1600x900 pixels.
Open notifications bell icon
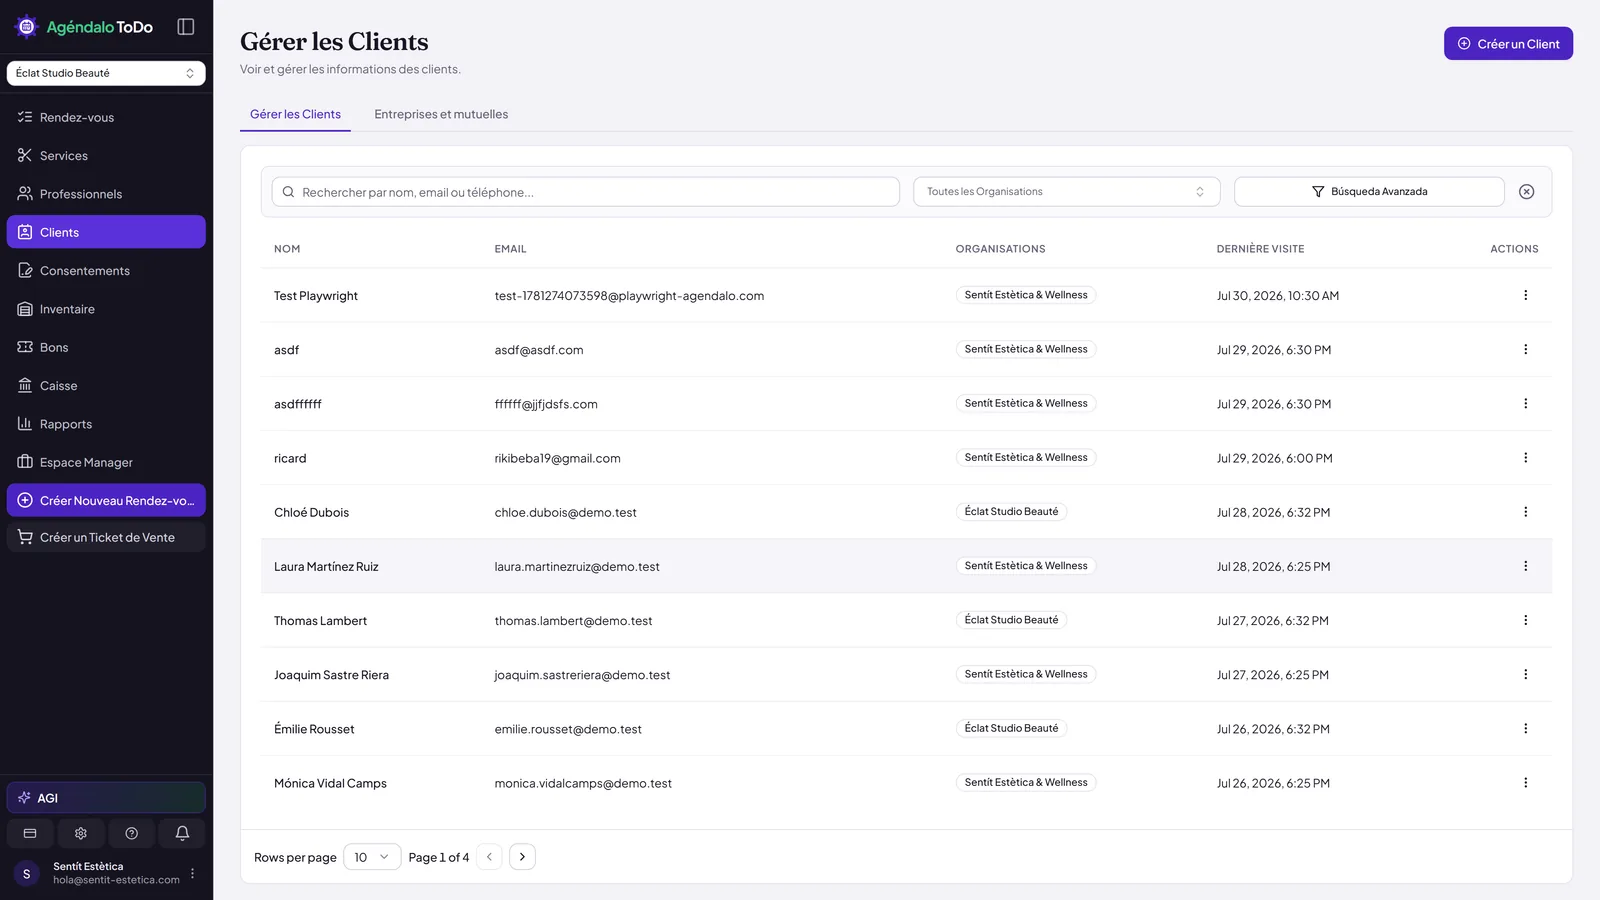point(182,833)
